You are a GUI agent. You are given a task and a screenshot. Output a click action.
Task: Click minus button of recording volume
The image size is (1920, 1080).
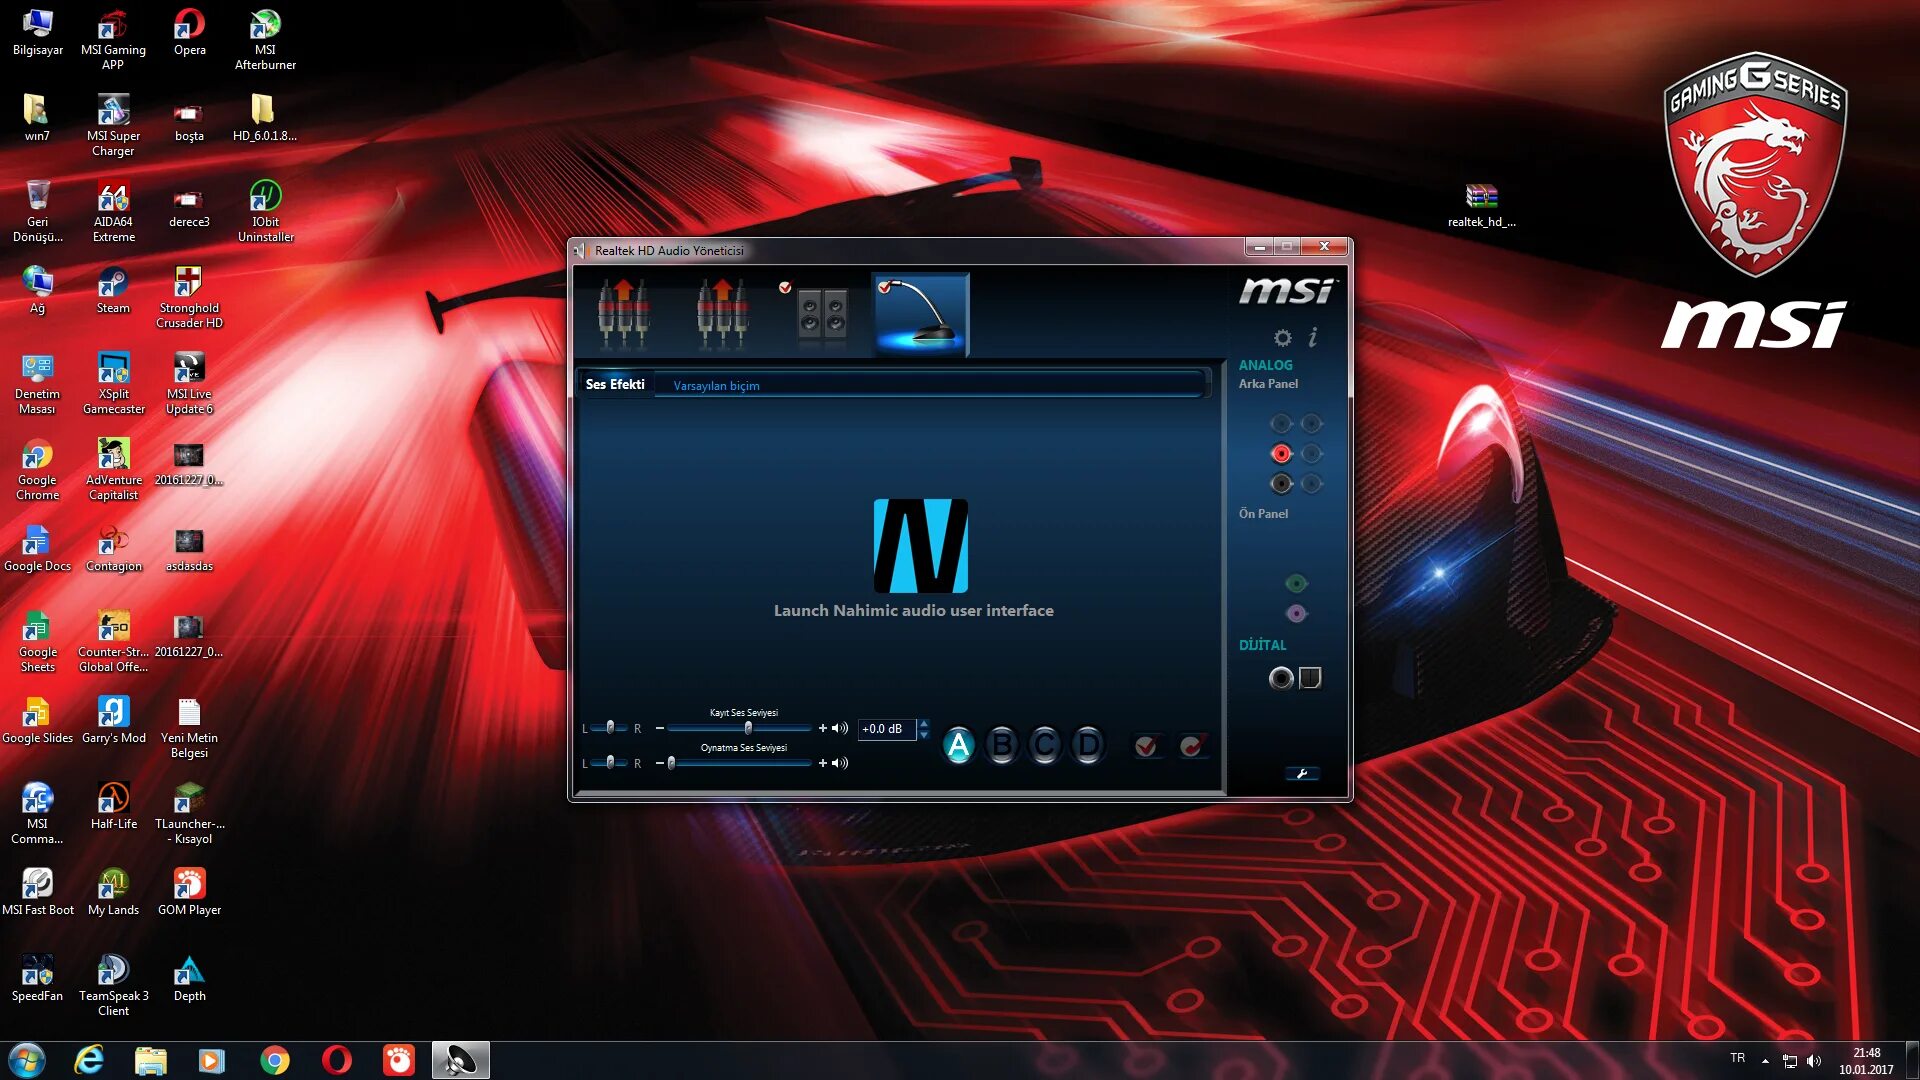point(660,728)
